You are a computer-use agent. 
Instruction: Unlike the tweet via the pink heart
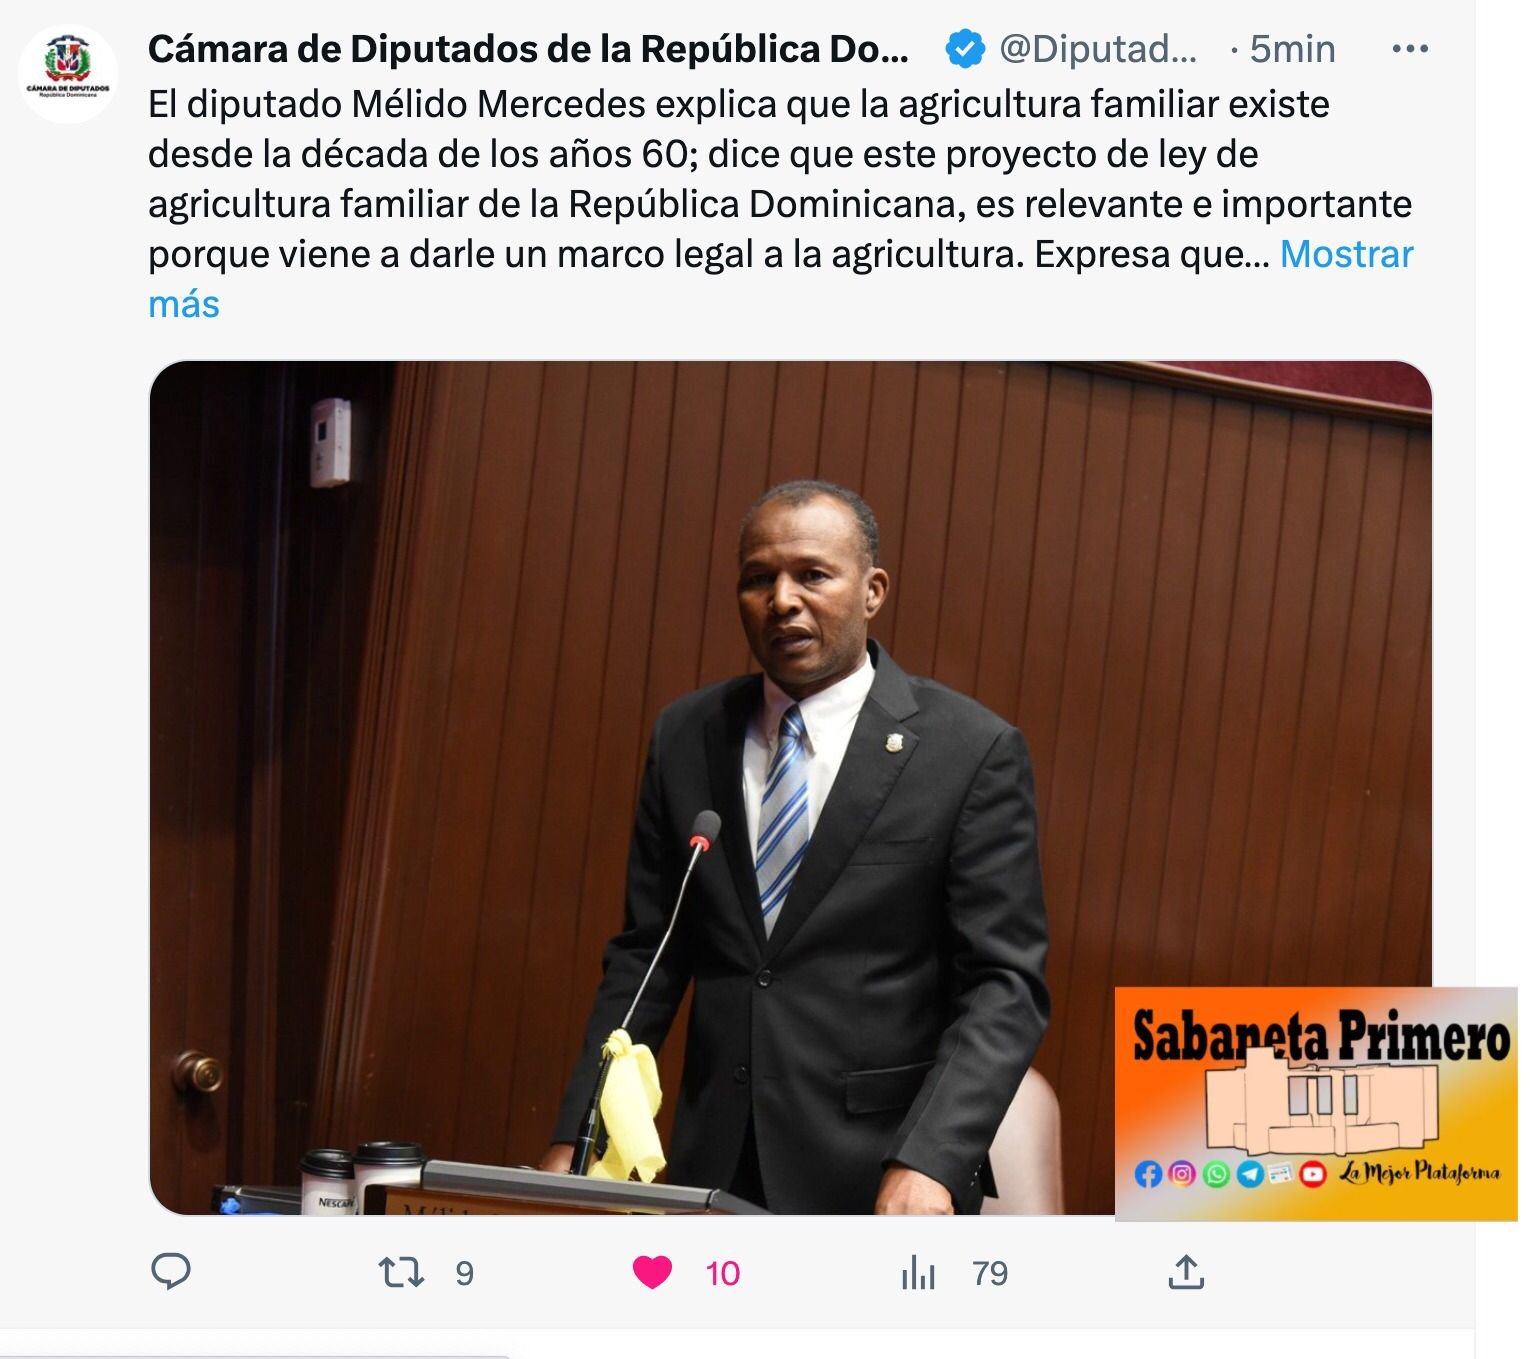tap(653, 1273)
